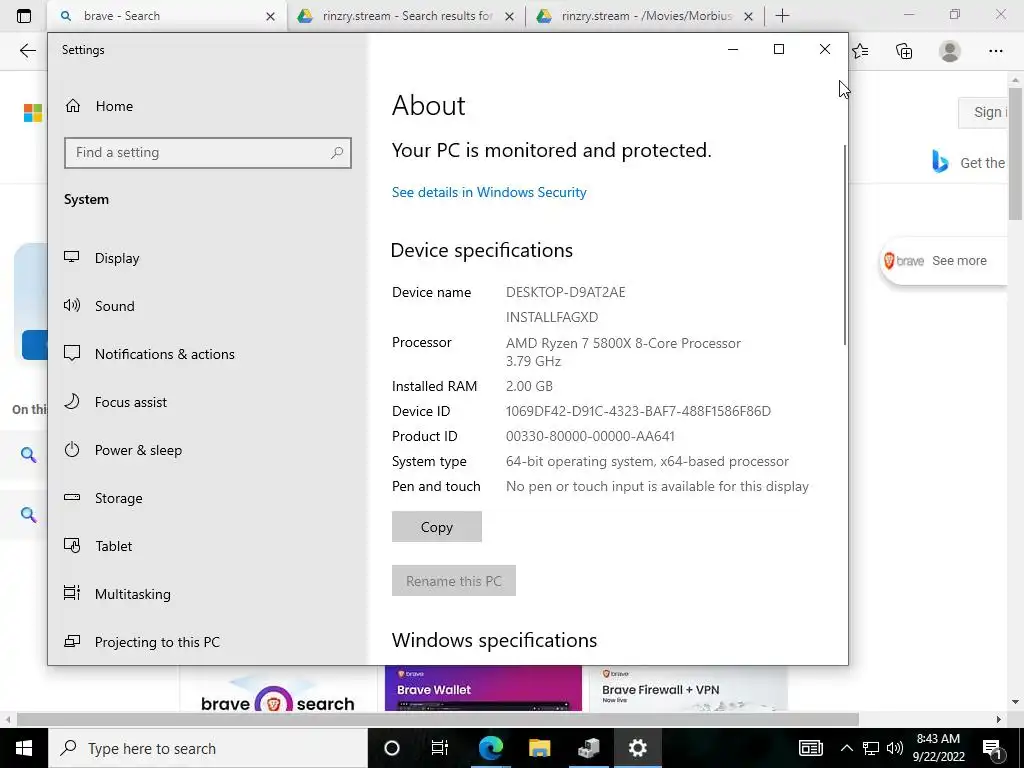Switch to rinzry.stream Search results tab

[405, 16]
